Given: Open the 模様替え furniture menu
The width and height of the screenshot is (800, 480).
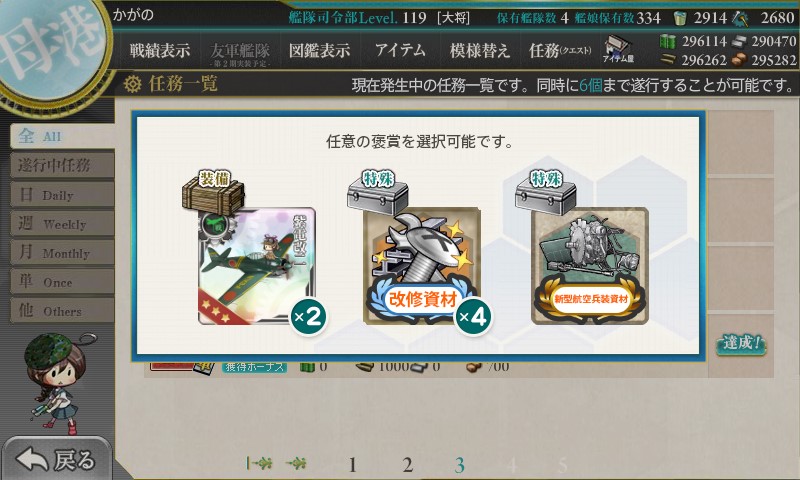Looking at the screenshot, I should (480, 50).
